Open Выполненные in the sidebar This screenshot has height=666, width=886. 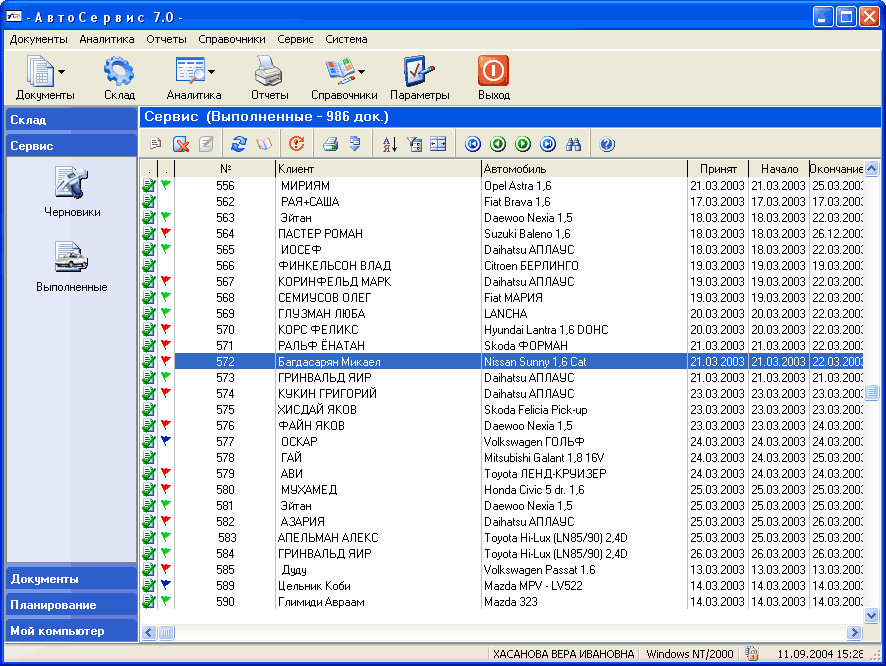click(71, 265)
